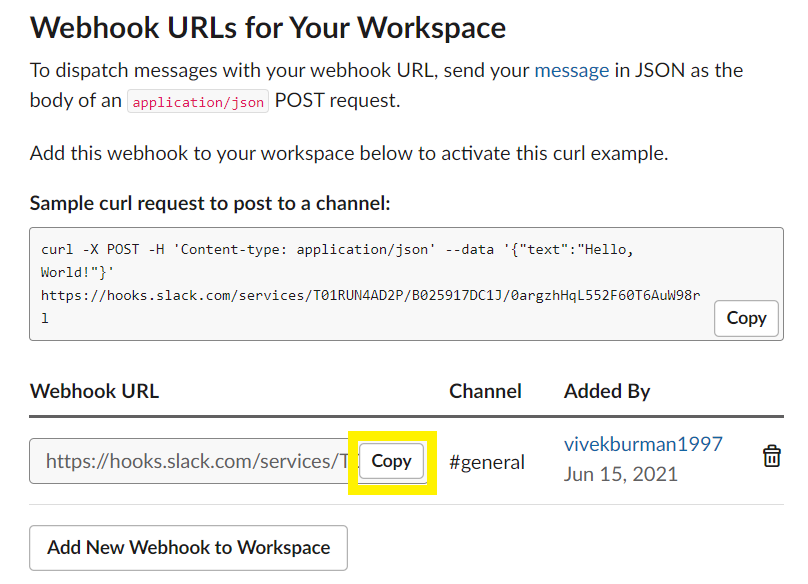Open the message documentation link
This screenshot has height=584, width=808.
coord(571,70)
